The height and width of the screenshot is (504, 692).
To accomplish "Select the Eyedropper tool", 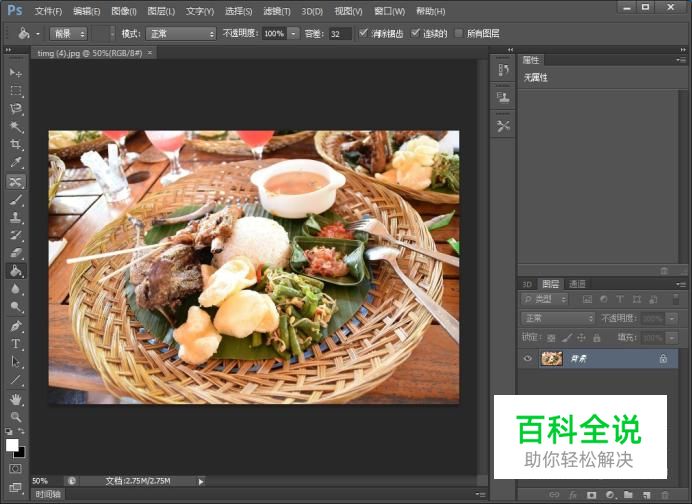I will pyautogui.click(x=16, y=163).
